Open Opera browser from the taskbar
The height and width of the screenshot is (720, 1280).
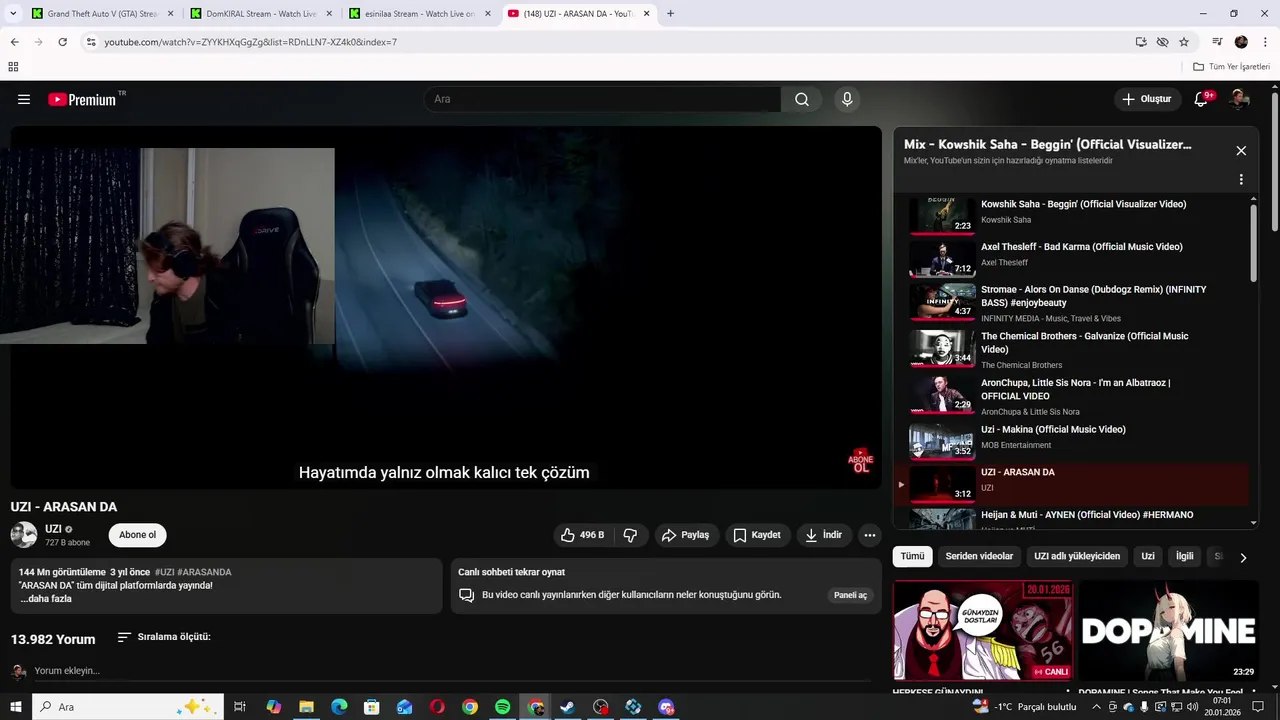point(437,707)
